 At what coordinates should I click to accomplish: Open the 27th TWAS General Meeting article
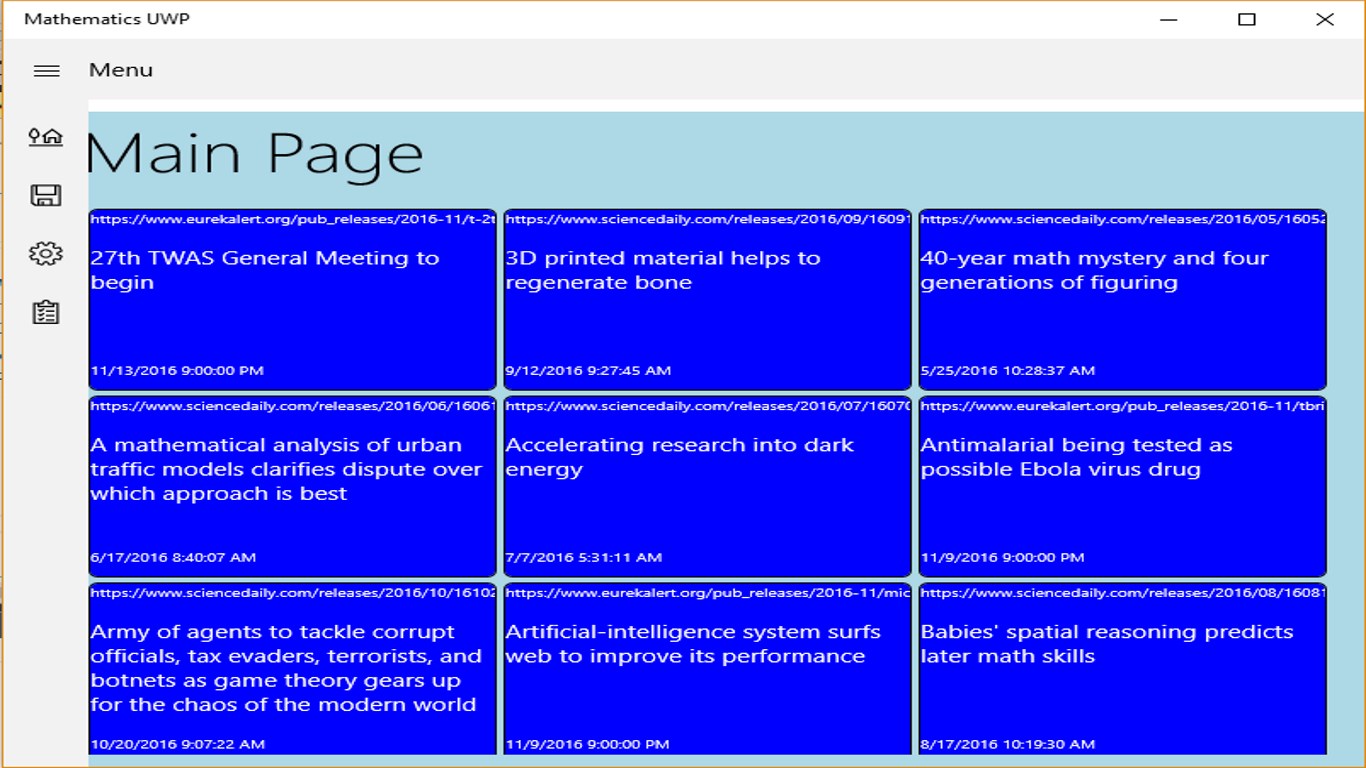[x=292, y=300]
